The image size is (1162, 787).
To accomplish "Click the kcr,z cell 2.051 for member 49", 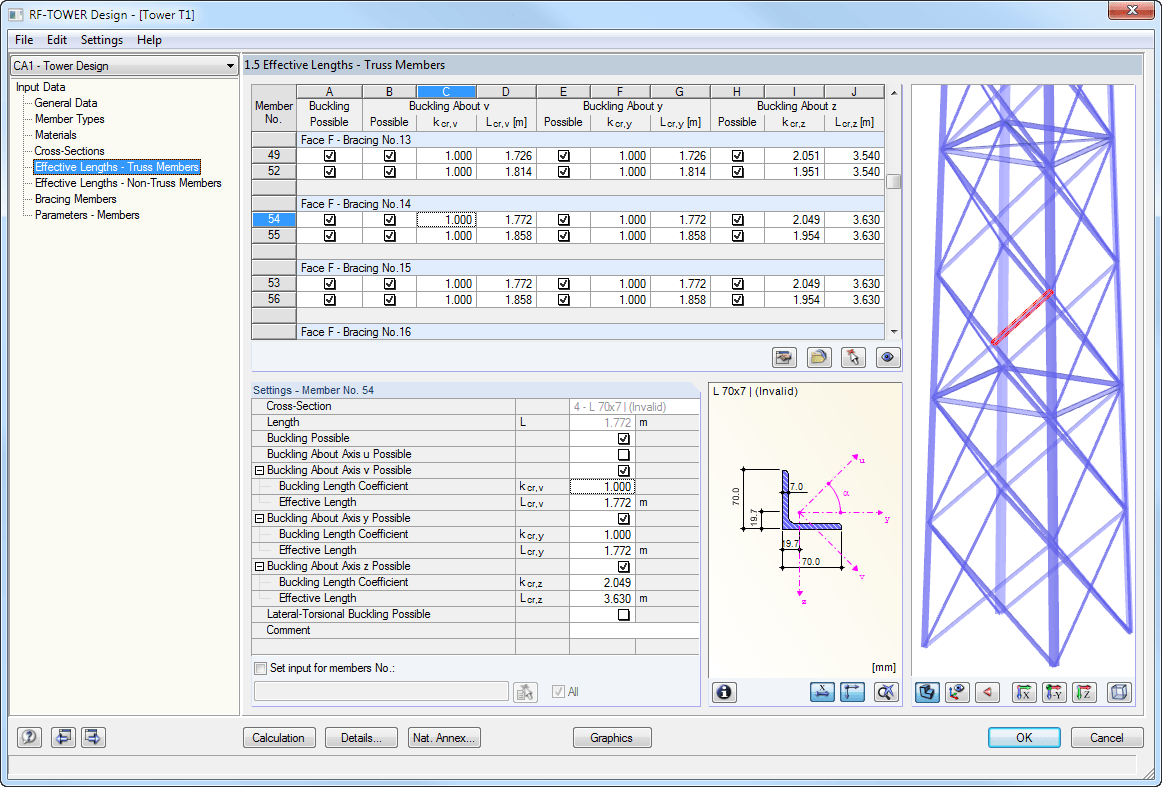I will 794,156.
